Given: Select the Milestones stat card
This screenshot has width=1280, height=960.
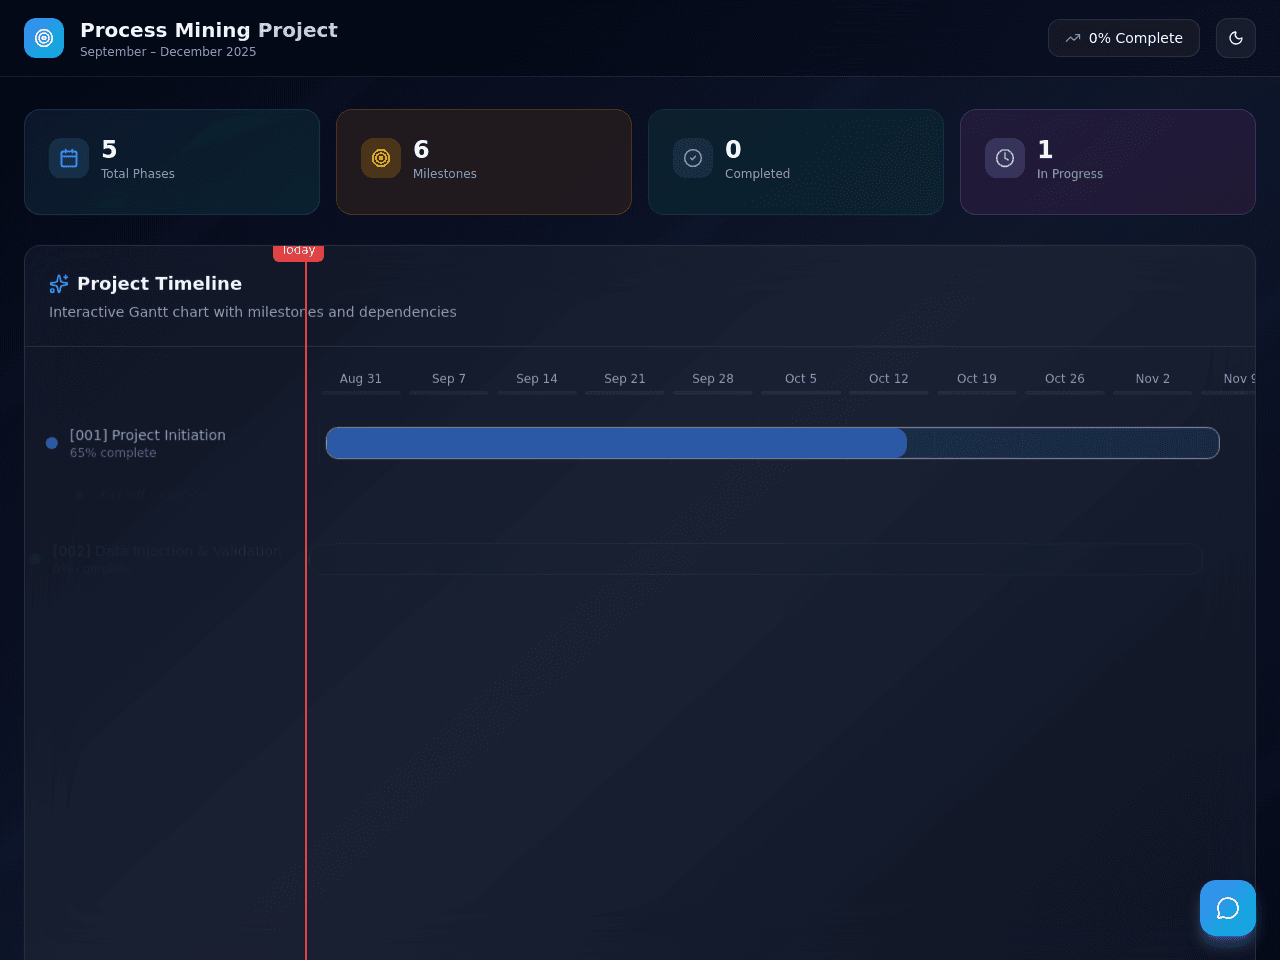Looking at the screenshot, I should [484, 162].
